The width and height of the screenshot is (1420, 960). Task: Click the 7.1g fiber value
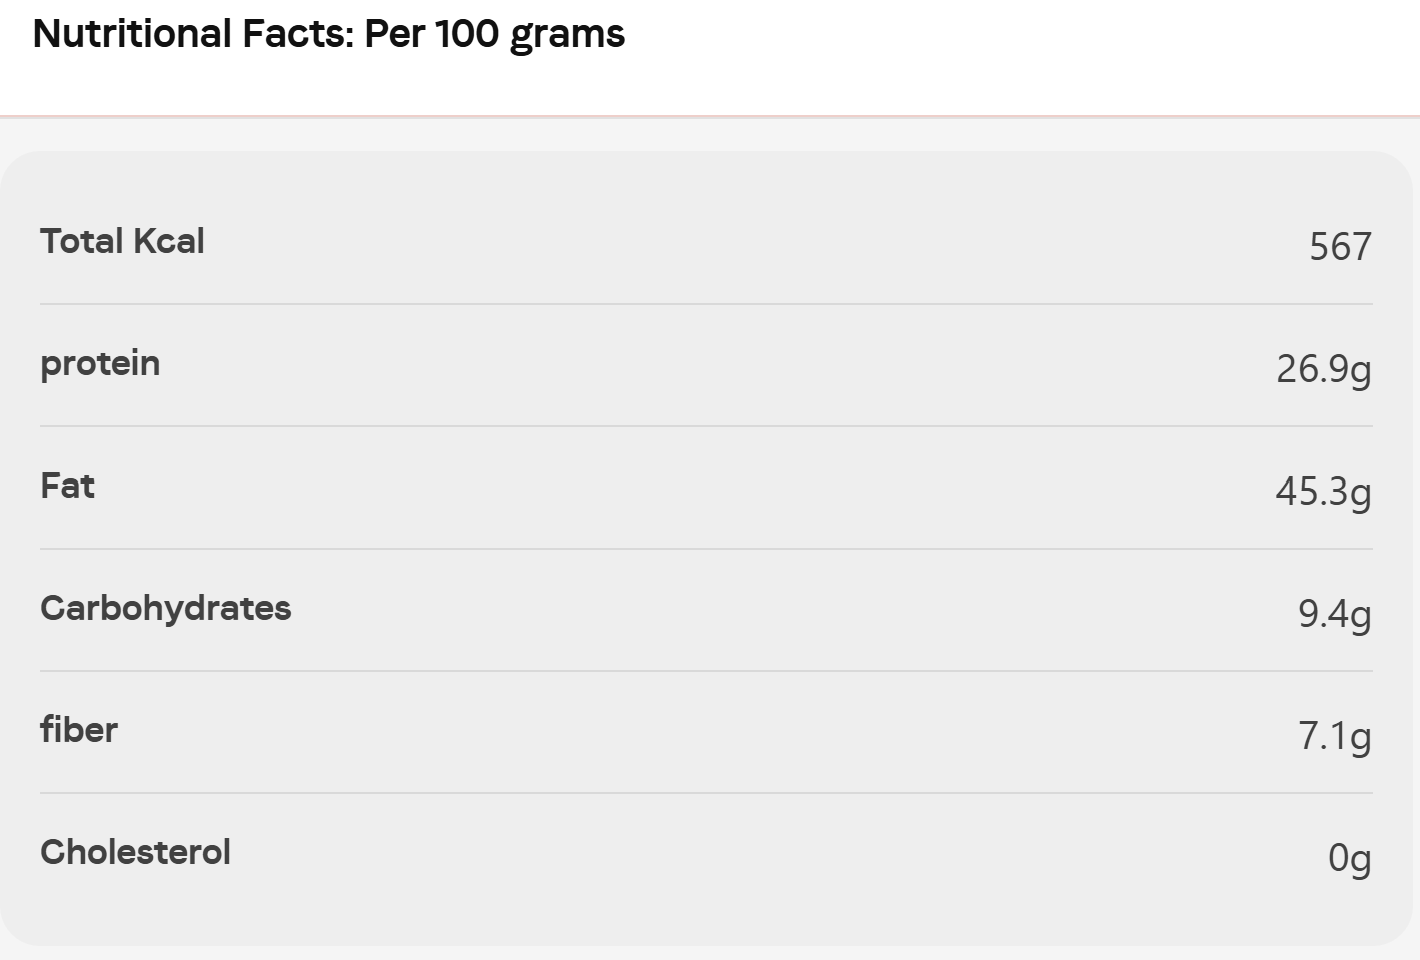pyautogui.click(x=1335, y=737)
